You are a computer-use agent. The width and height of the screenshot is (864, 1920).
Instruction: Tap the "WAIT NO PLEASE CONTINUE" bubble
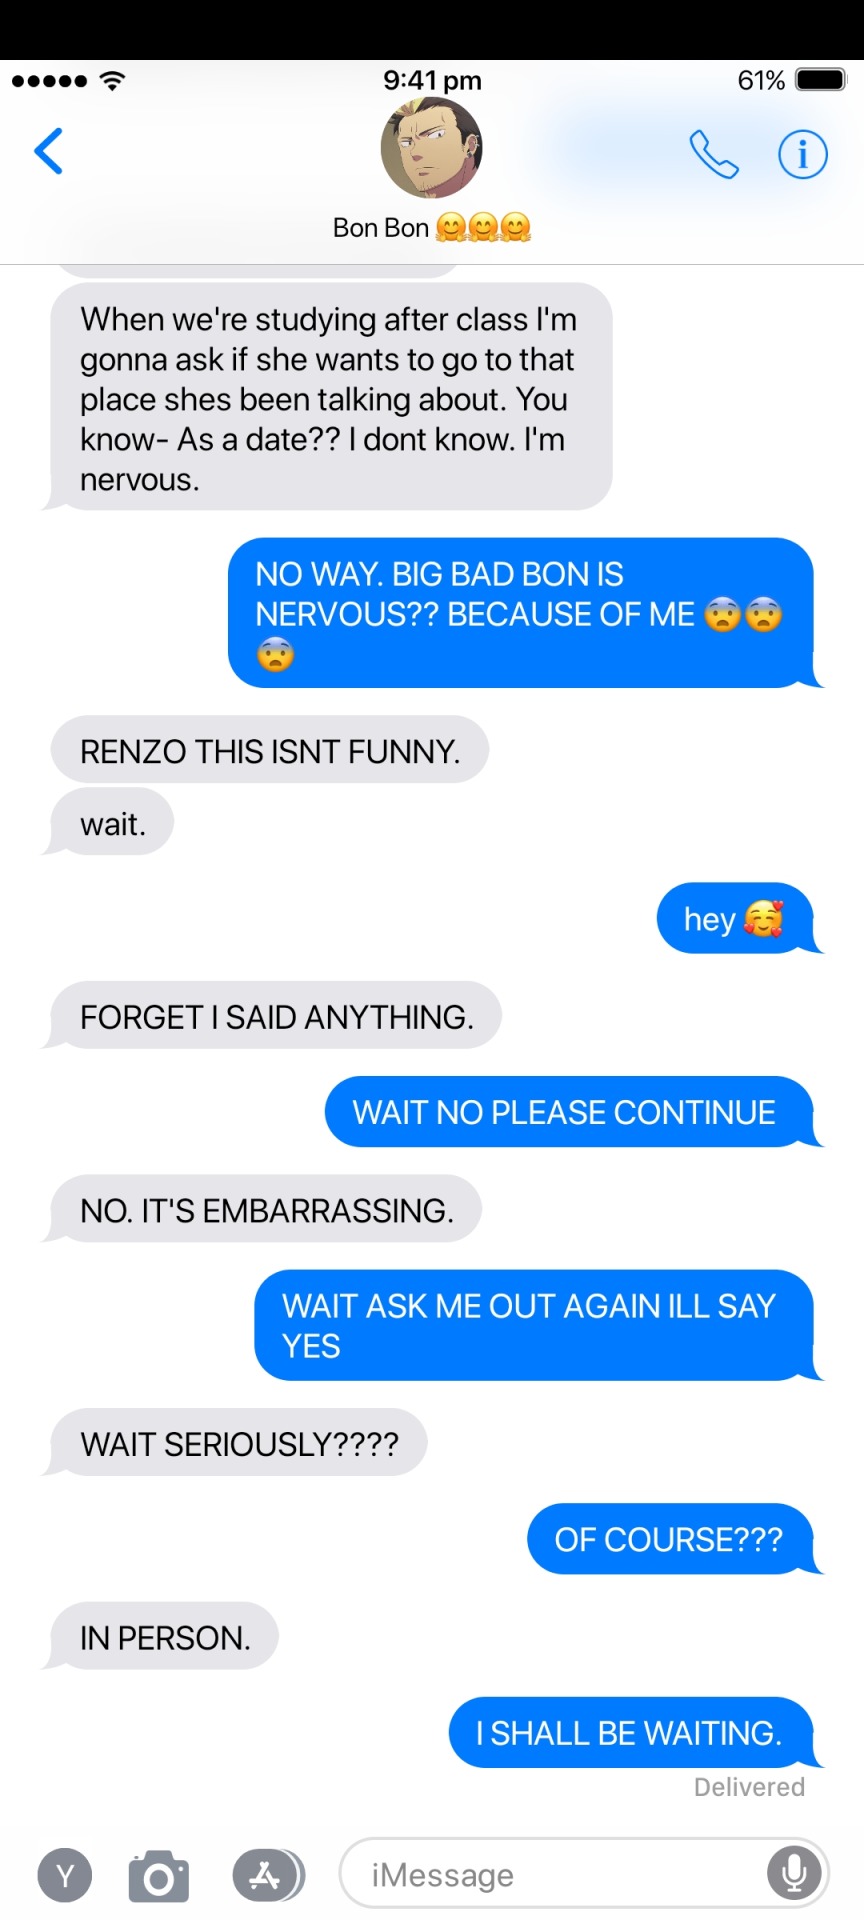(572, 1112)
